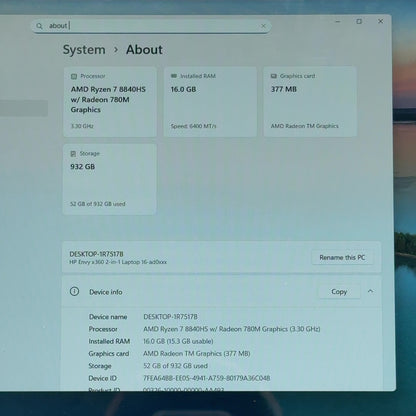Click the Device info circle icon
The width and height of the screenshot is (416, 416).
pos(74,291)
